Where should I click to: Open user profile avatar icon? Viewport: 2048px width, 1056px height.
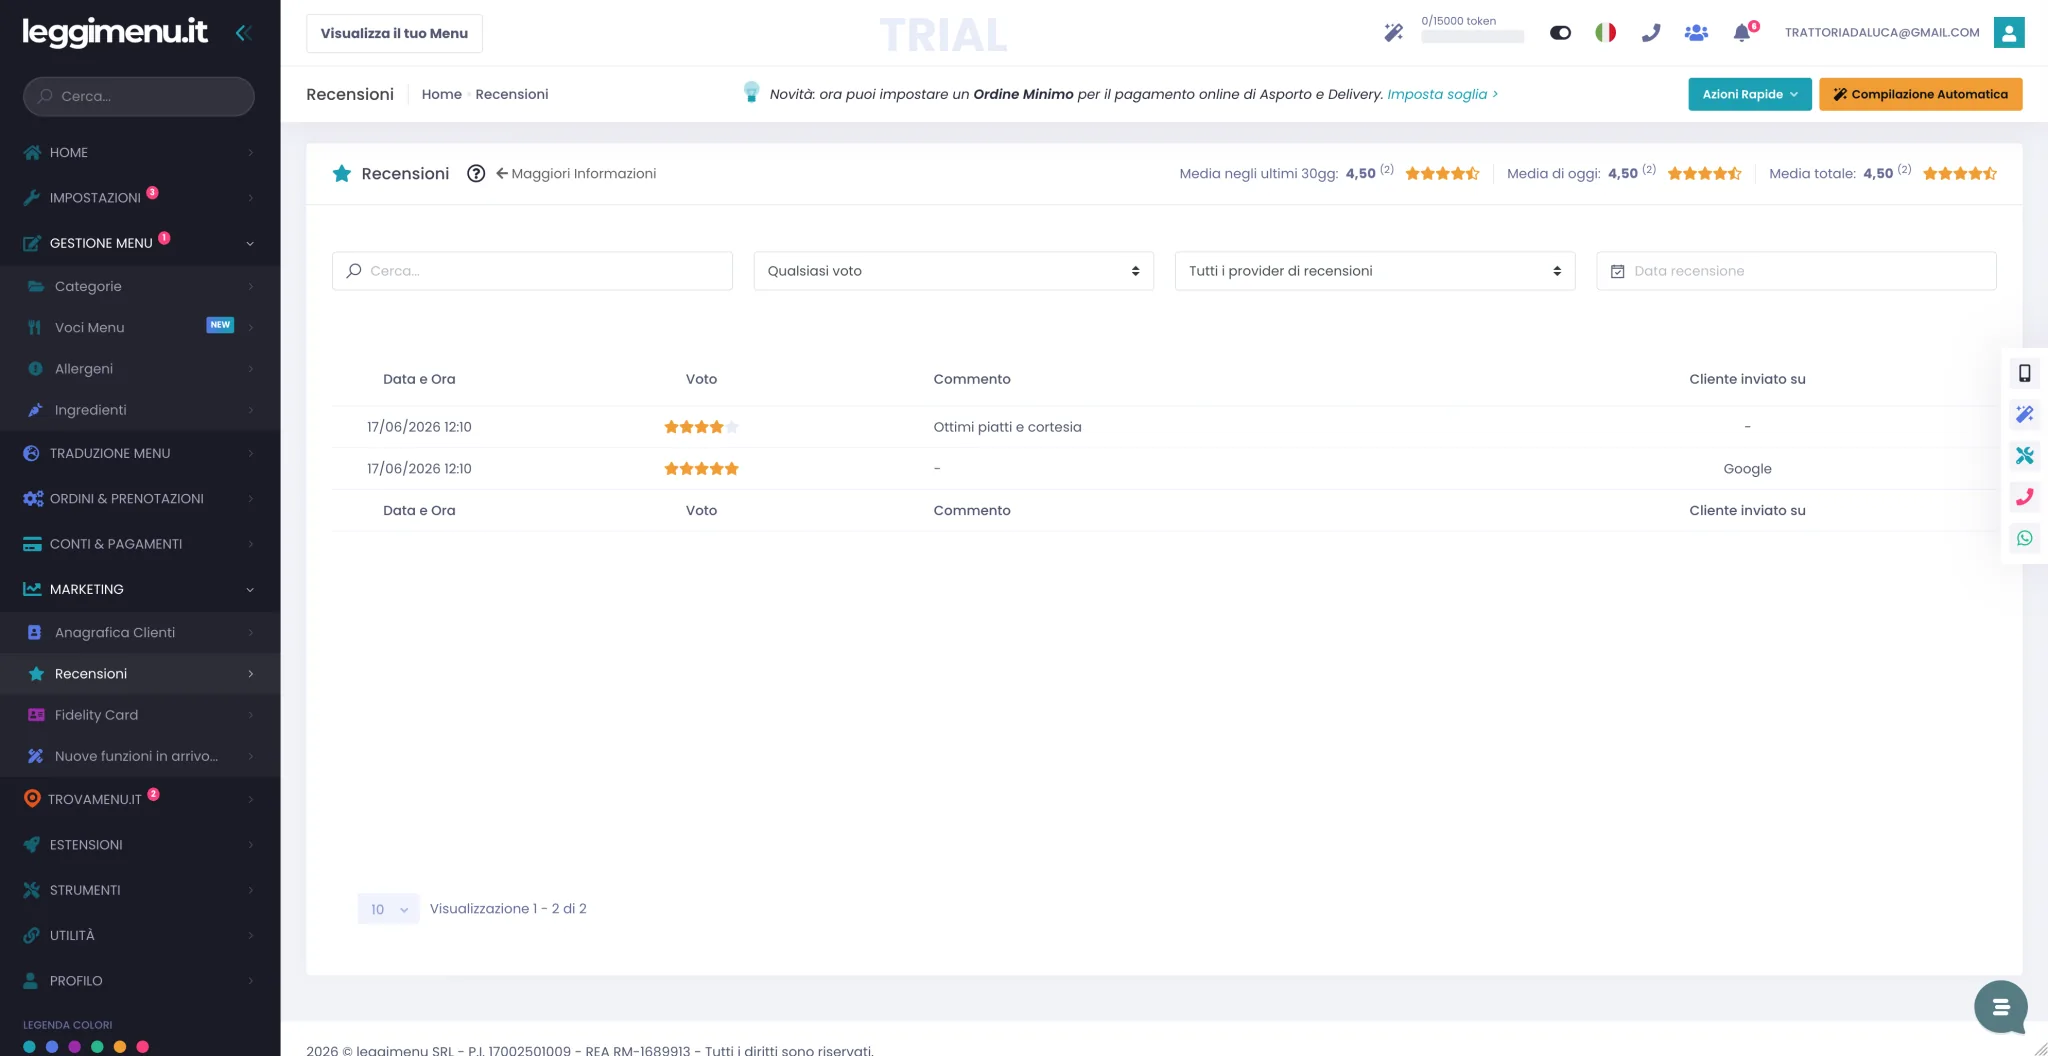coord(2009,33)
